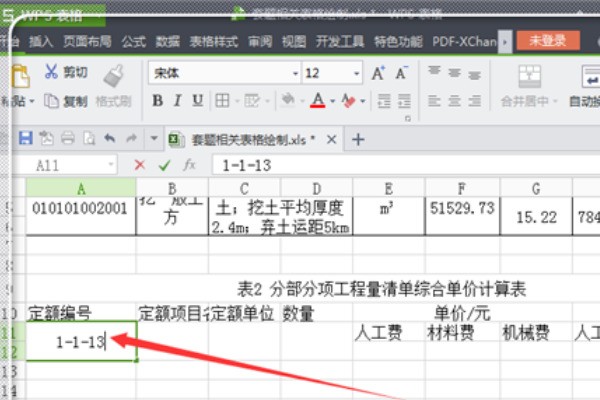Click the WPS 表格 application button
The height and width of the screenshot is (400, 600).
point(52,16)
